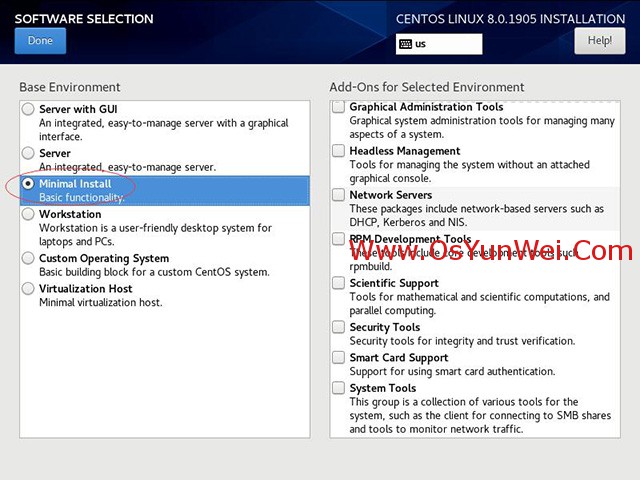Check the Scientific Support add-on
Viewport: 640px width, 480px height.
point(339,283)
